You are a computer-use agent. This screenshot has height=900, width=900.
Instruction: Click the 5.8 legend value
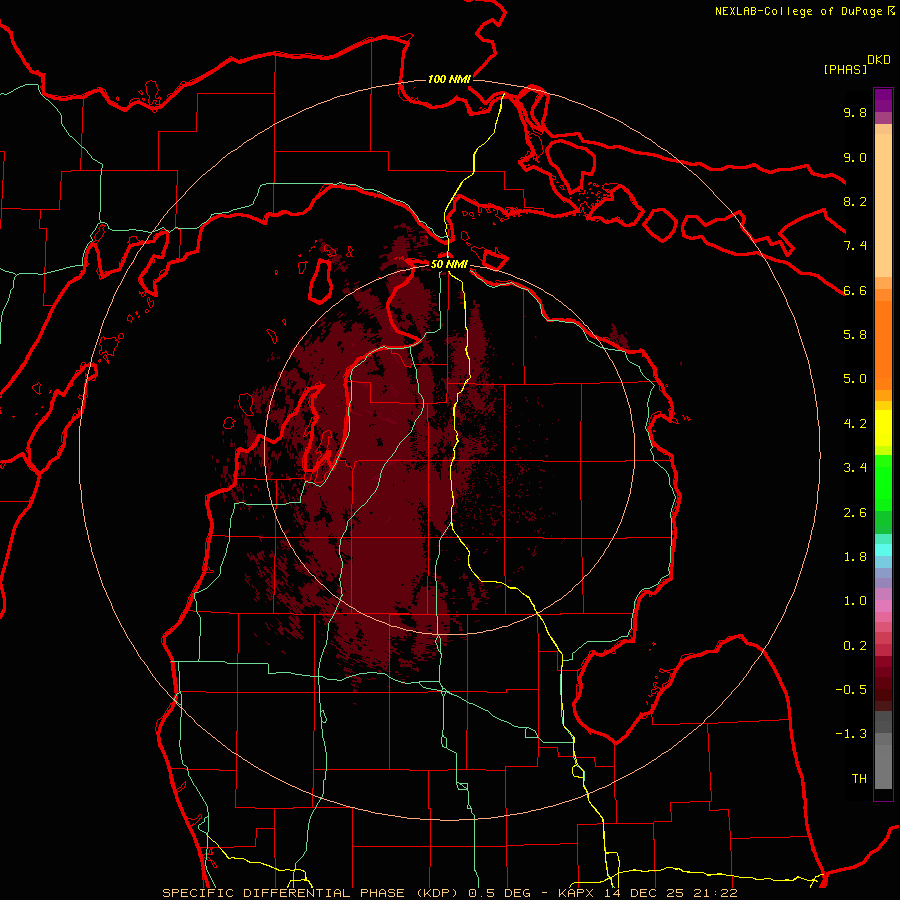(x=855, y=335)
